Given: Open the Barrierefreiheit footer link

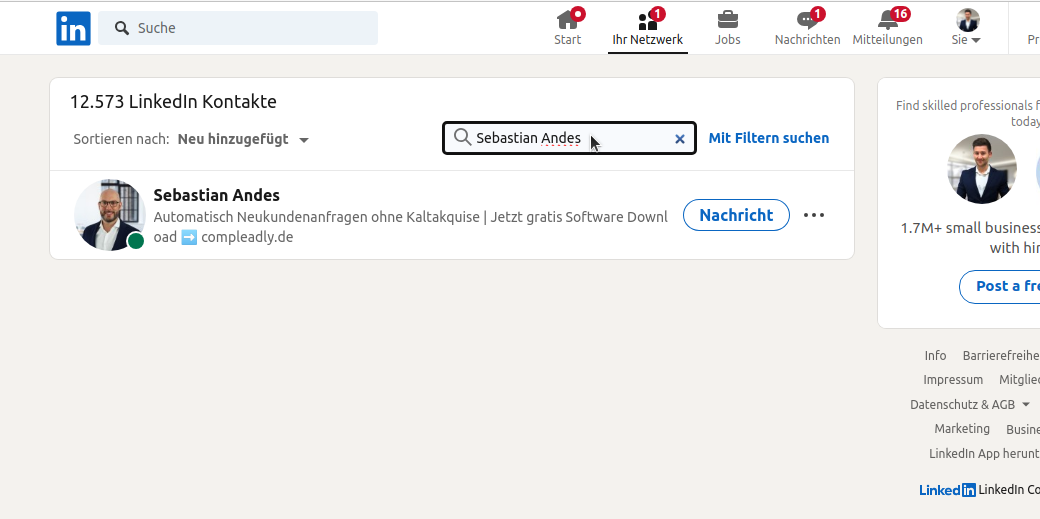Looking at the screenshot, I should (1001, 356).
